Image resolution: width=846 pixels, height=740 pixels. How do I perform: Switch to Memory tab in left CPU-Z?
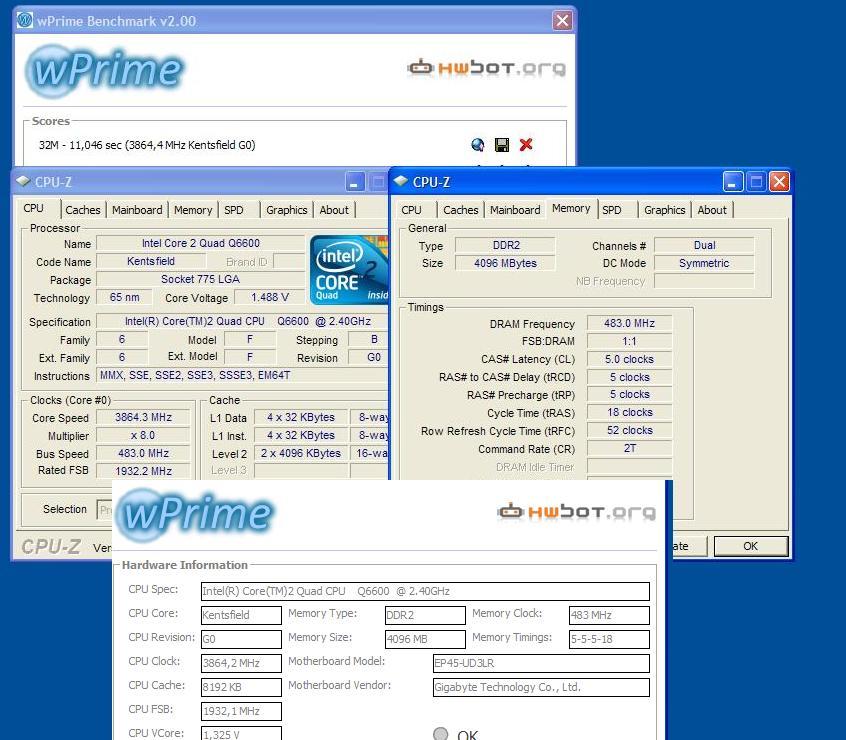(193, 210)
